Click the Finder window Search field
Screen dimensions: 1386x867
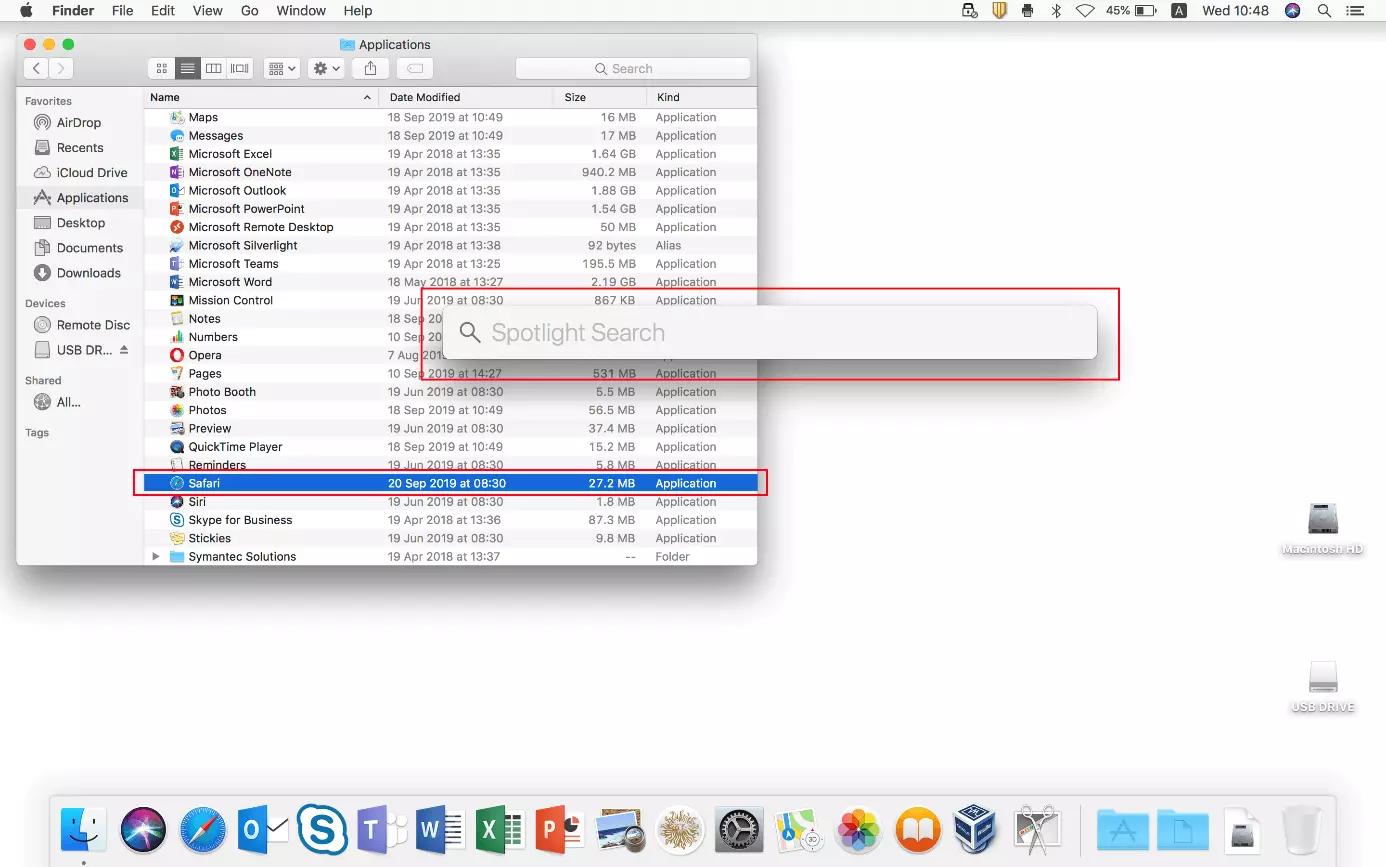[x=632, y=68]
